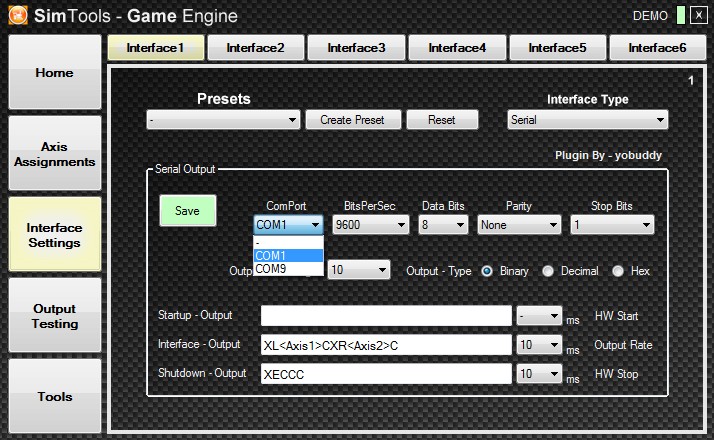Open the Parity dropdown
714x440 pixels.
(x=519, y=225)
